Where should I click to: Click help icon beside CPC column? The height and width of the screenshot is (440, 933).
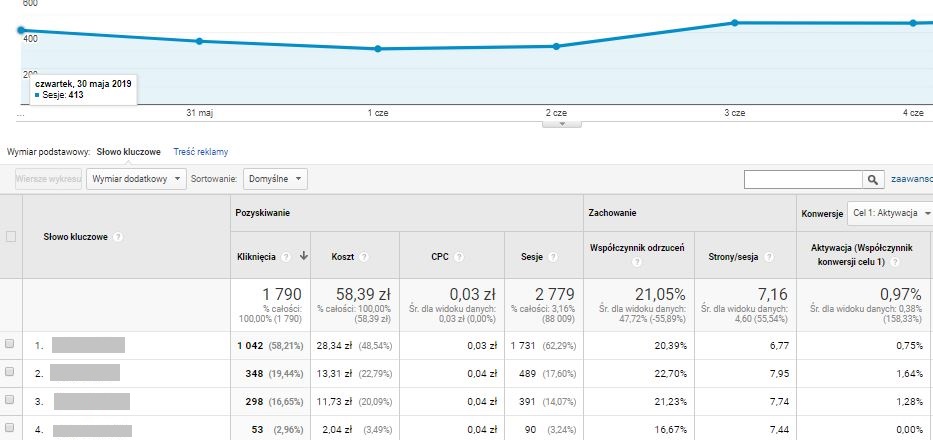458,257
